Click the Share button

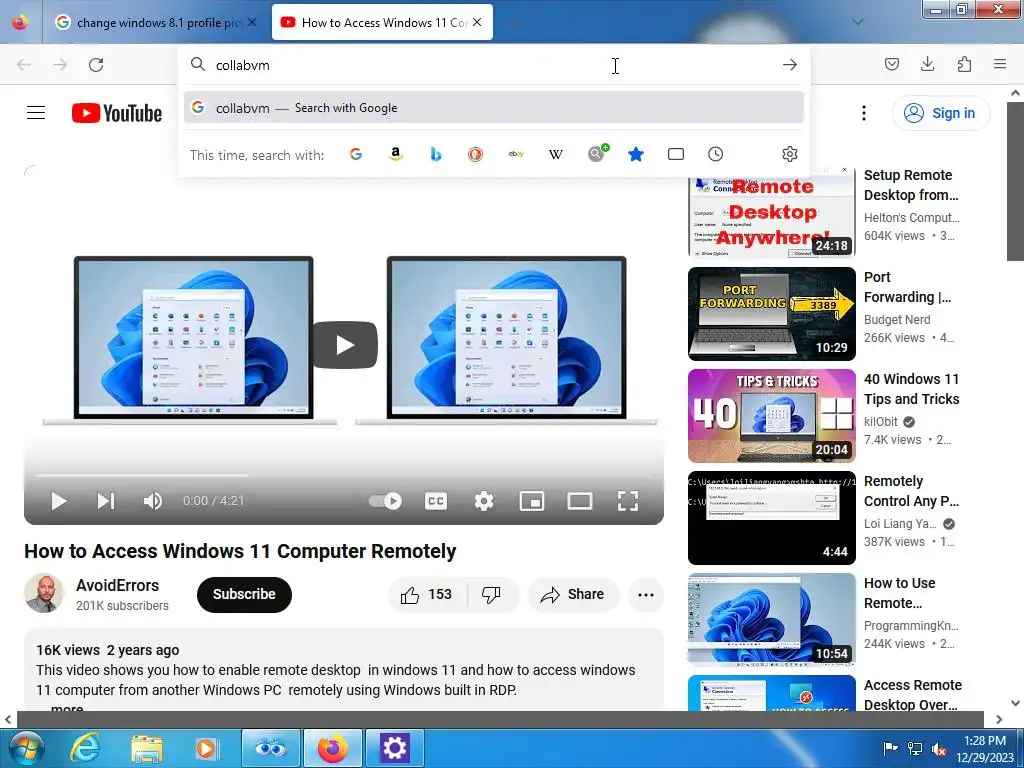573,594
